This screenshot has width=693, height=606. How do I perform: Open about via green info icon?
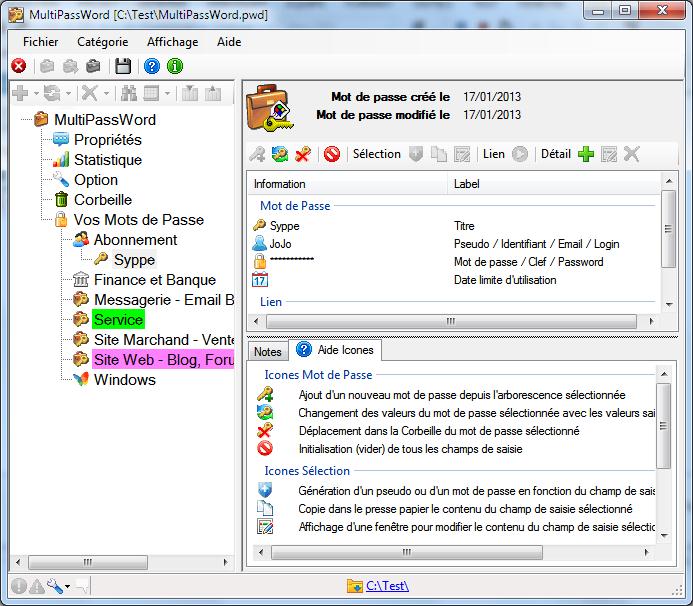click(x=175, y=66)
